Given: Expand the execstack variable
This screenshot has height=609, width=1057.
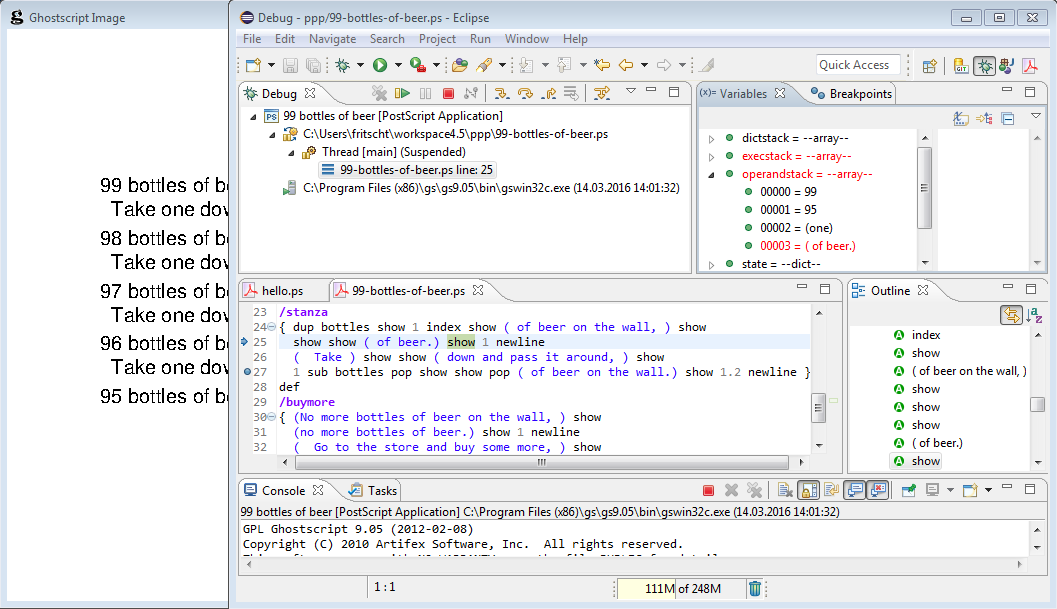Looking at the screenshot, I should pos(711,157).
